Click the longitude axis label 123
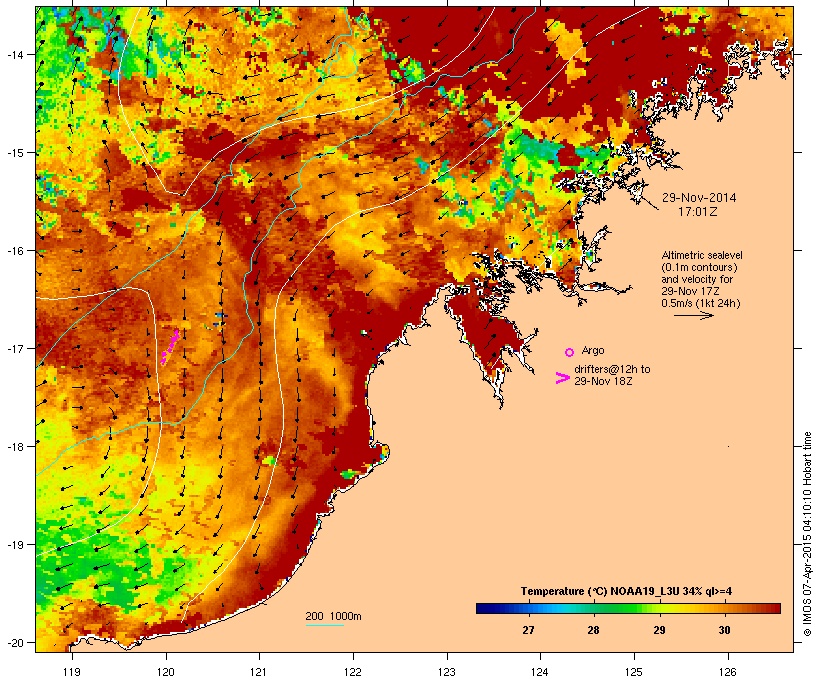 click(x=447, y=672)
